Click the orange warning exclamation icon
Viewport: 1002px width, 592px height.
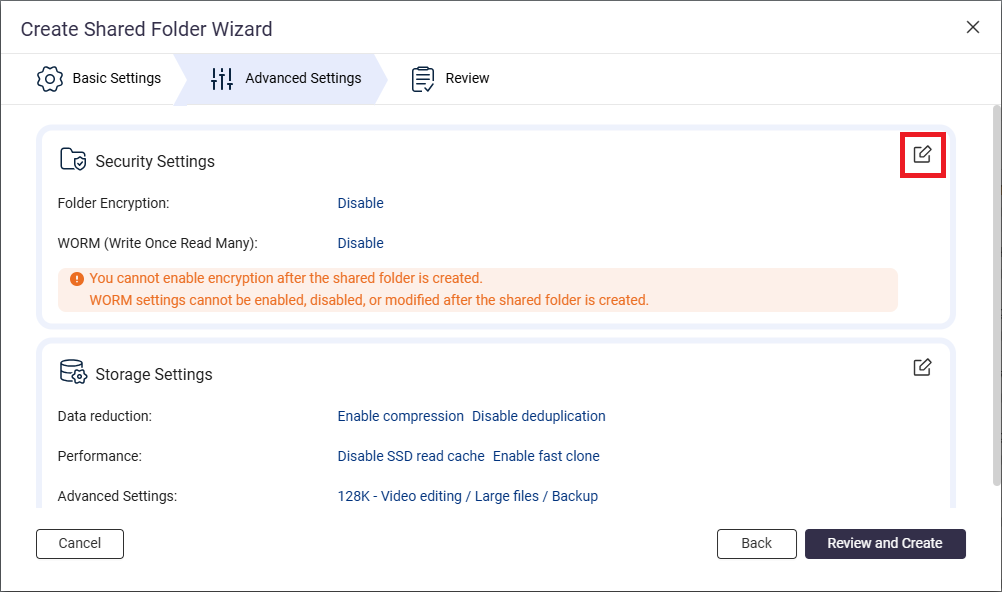click(x=77, y=279)
